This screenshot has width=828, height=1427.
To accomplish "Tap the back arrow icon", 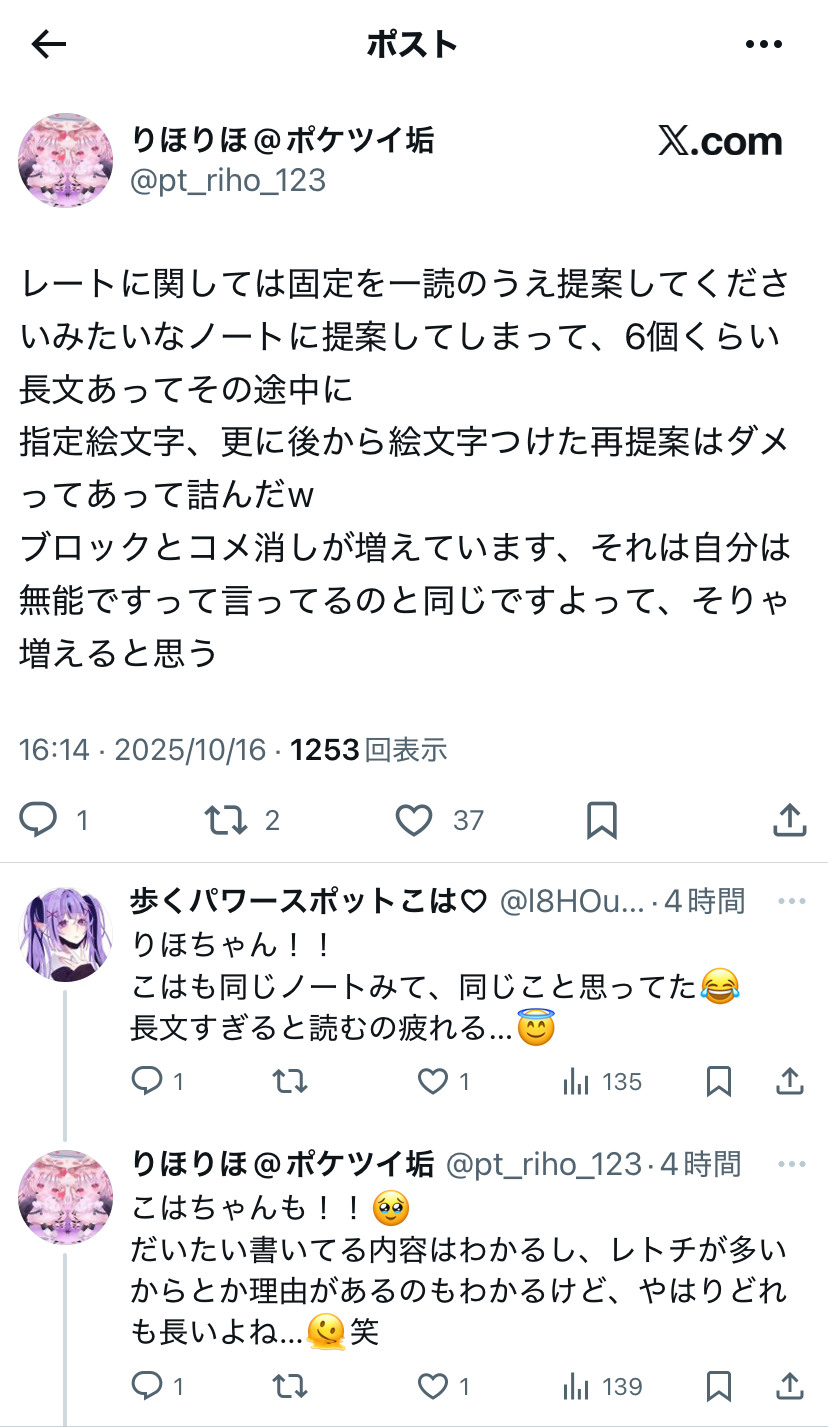I will click(49, 44).
